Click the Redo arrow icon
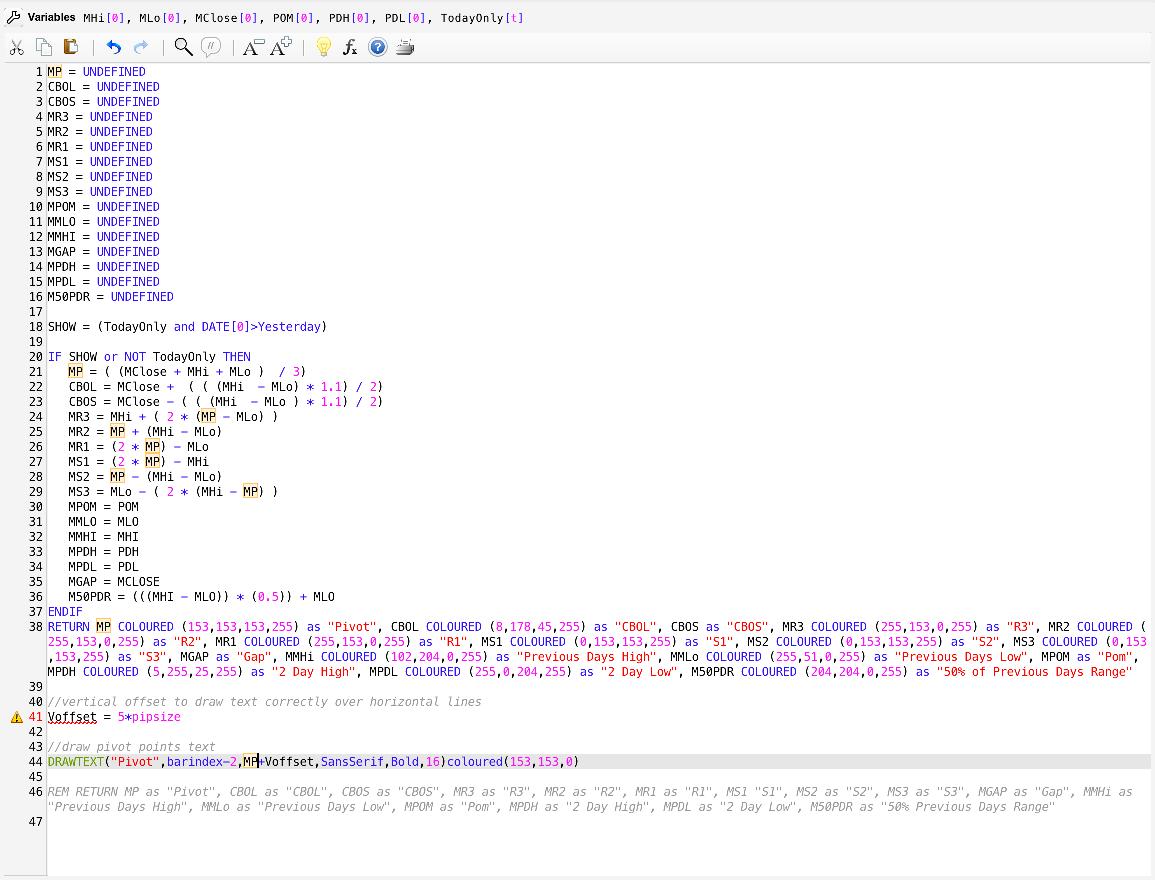The image size is (1155, 880). [141, 47]
